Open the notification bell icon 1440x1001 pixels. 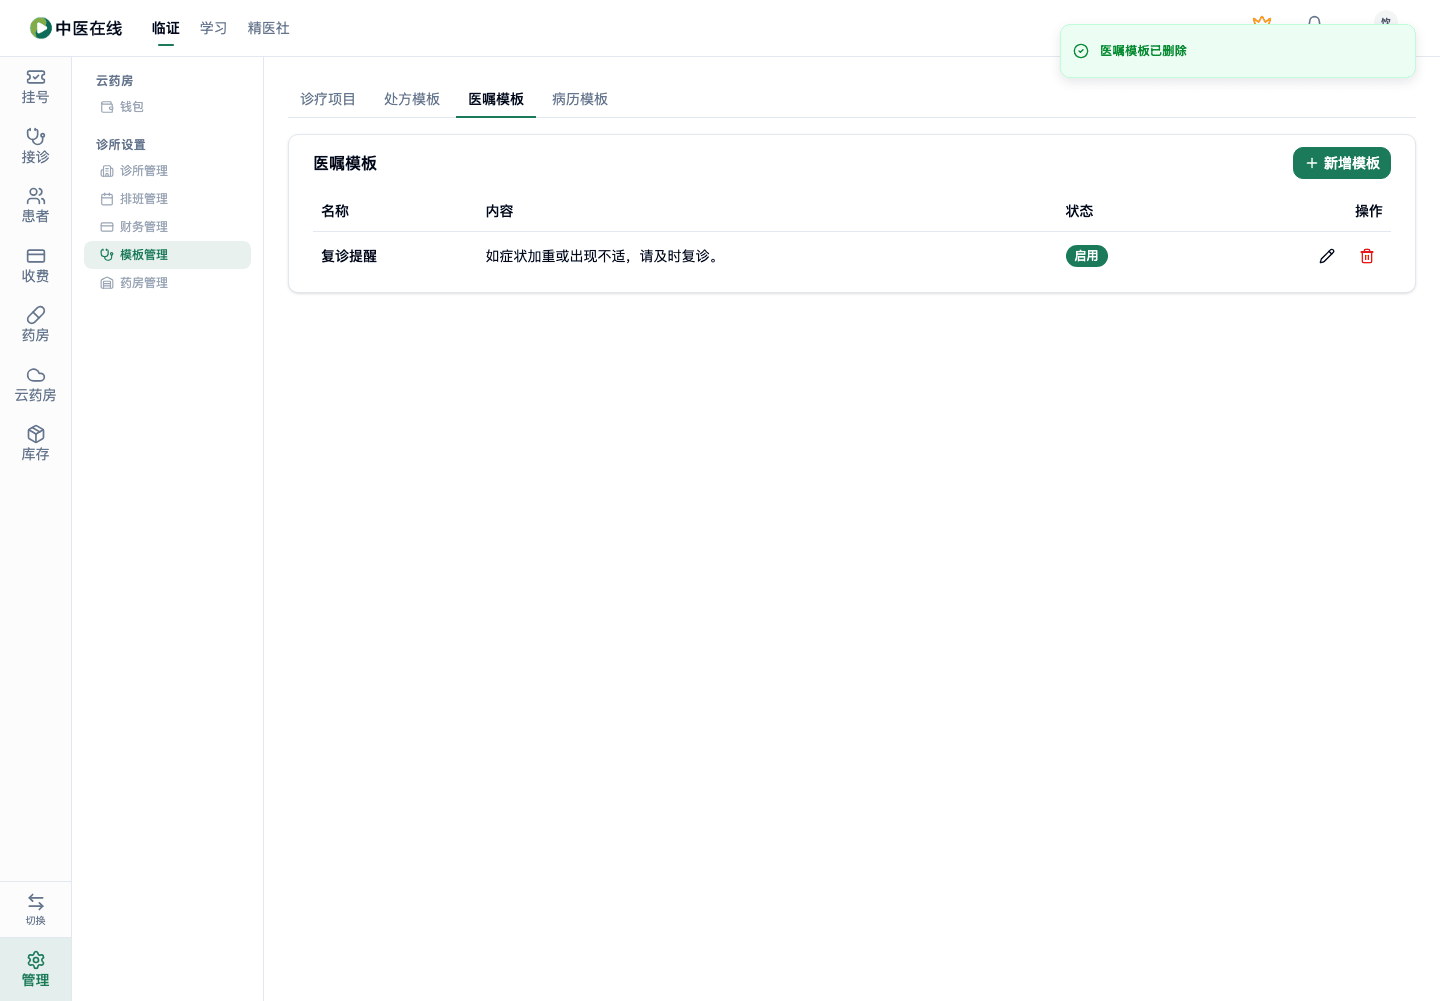tap(1315, 22)
